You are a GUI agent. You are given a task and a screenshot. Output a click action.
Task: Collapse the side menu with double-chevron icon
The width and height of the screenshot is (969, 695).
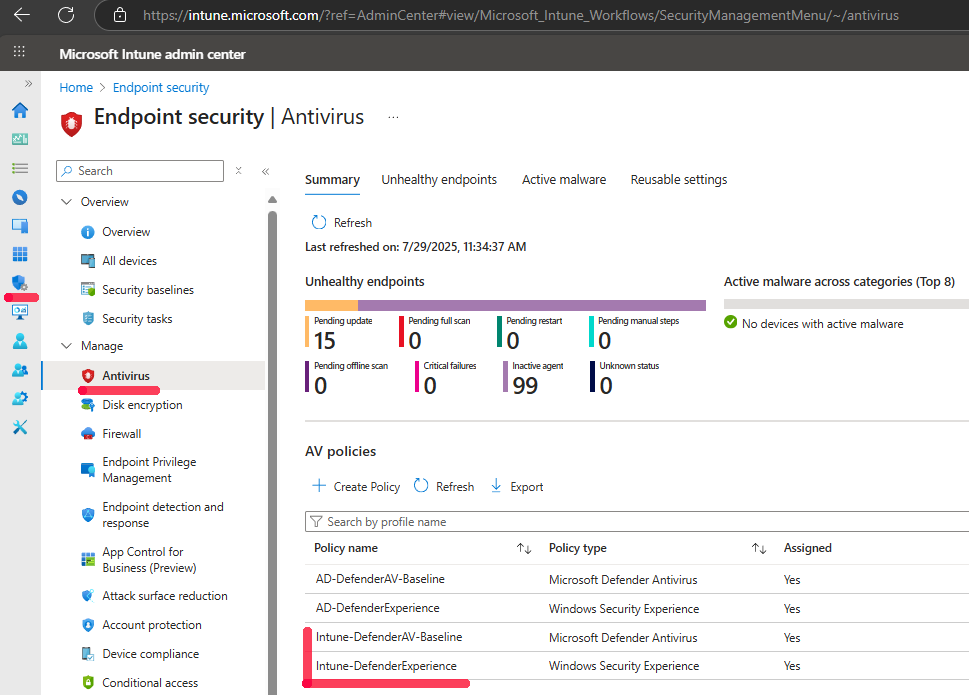coord(265,171)
